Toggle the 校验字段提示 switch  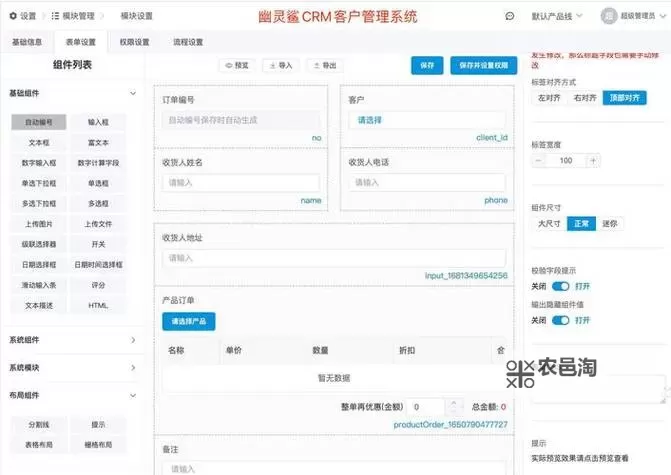point(560,286)
